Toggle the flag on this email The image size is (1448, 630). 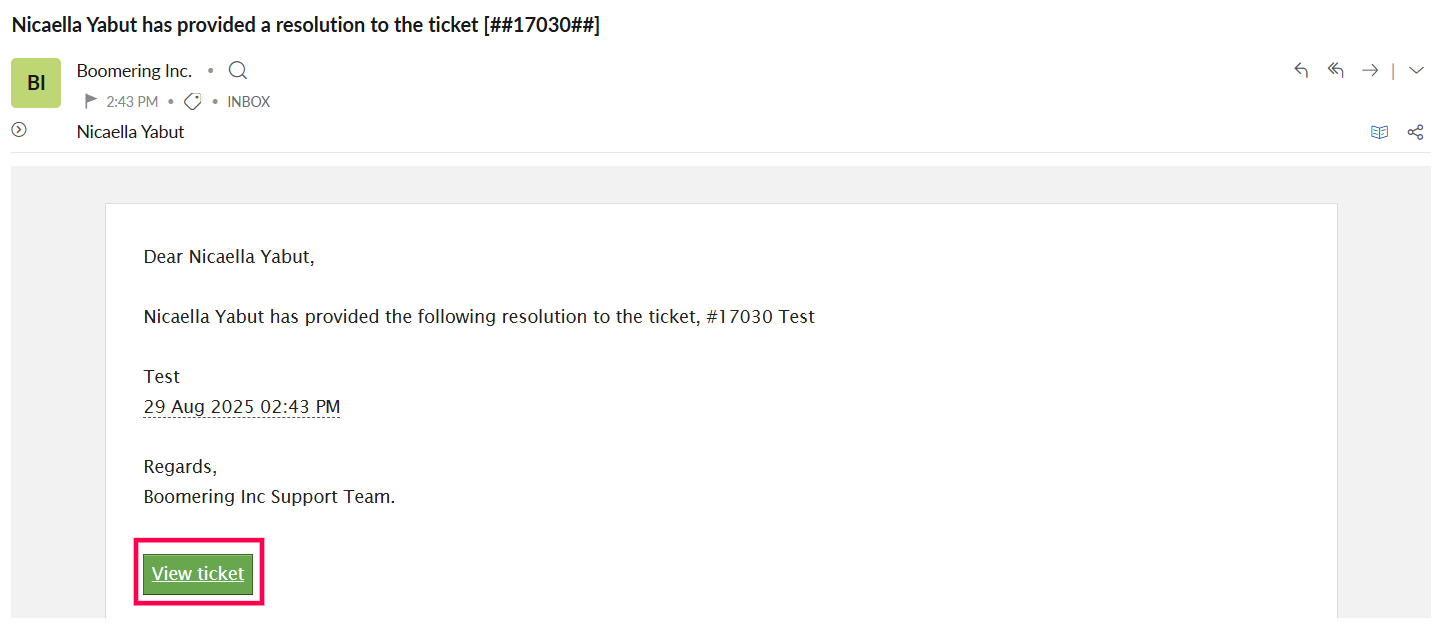[x=91, y=102]
